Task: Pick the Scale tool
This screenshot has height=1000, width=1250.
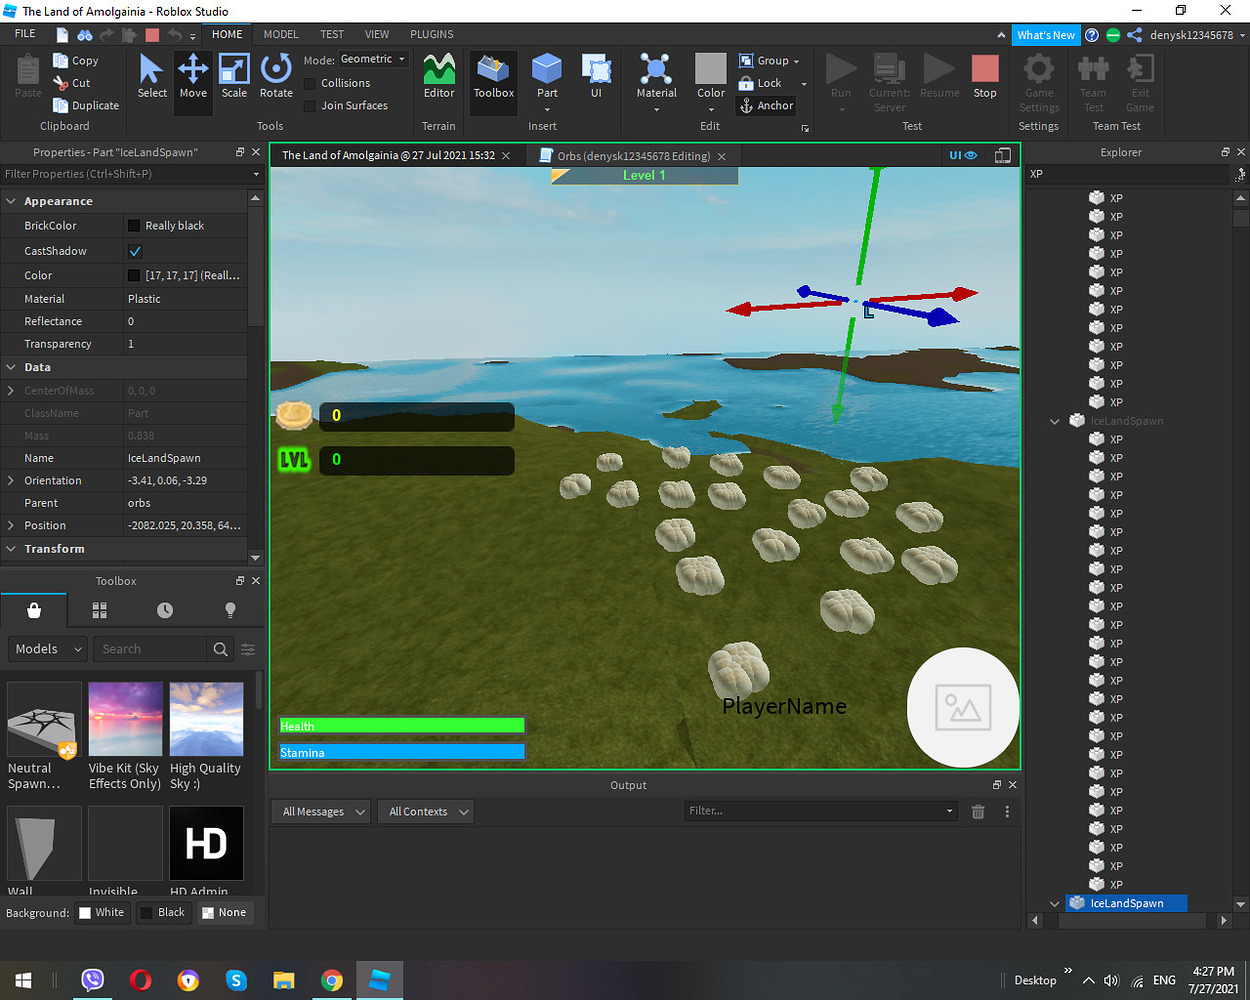Action: click(x=234, y=77)
